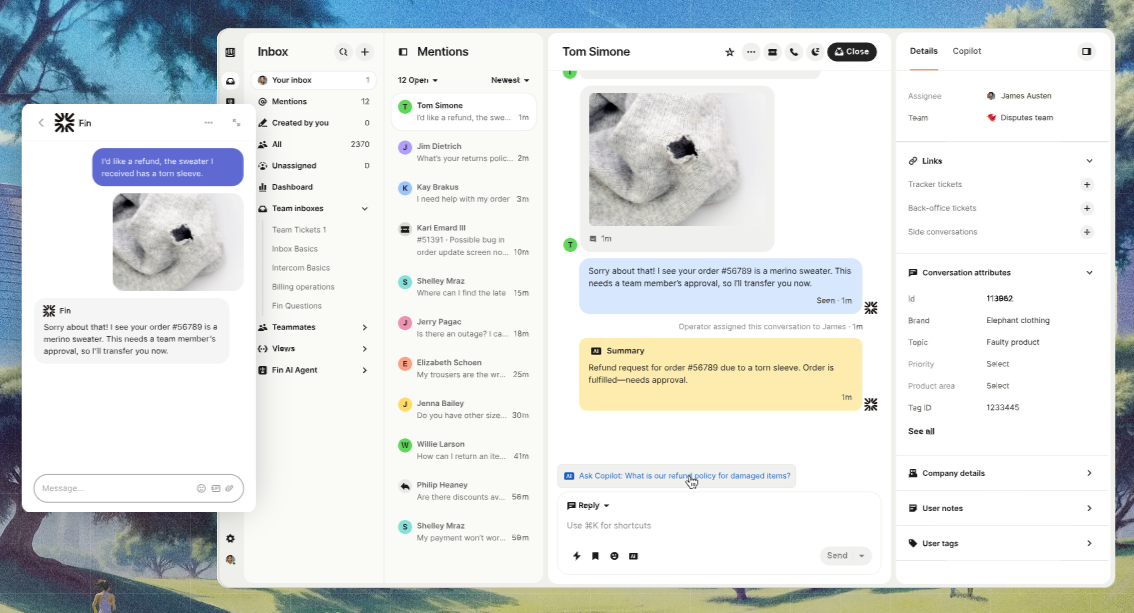Image resolution: width=1134 pixels, height=613 pixels.
Task: Click the search icon next to Inbox
Action: (x=343, y=52)
